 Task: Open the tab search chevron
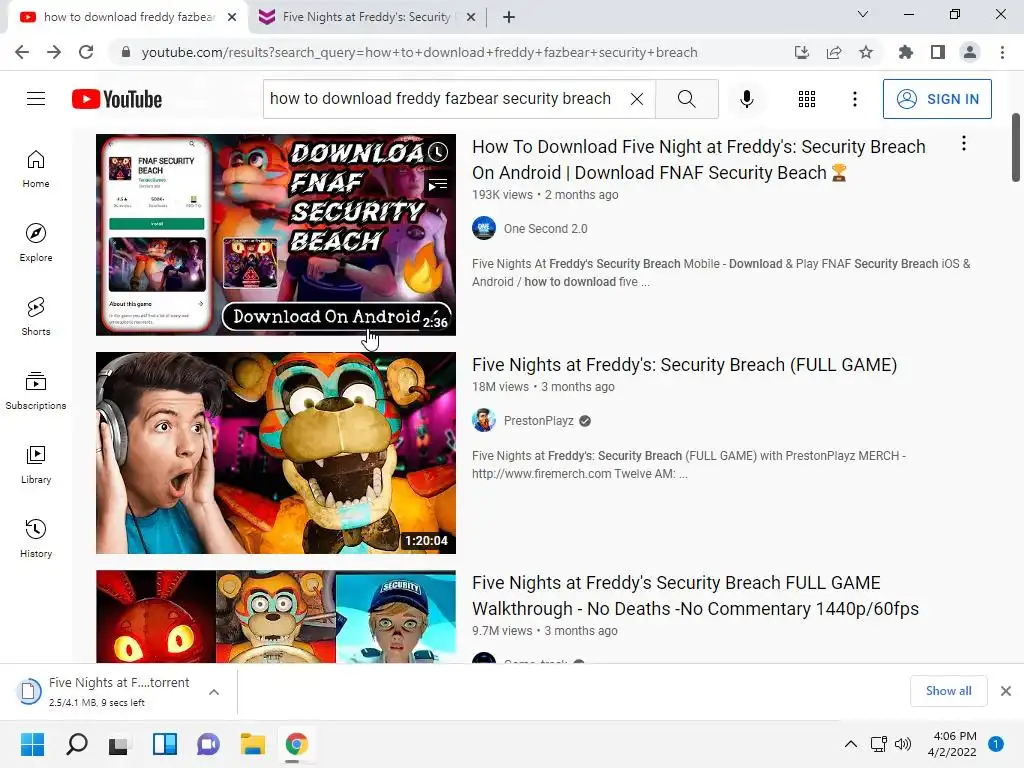click(x=863, y=14)
